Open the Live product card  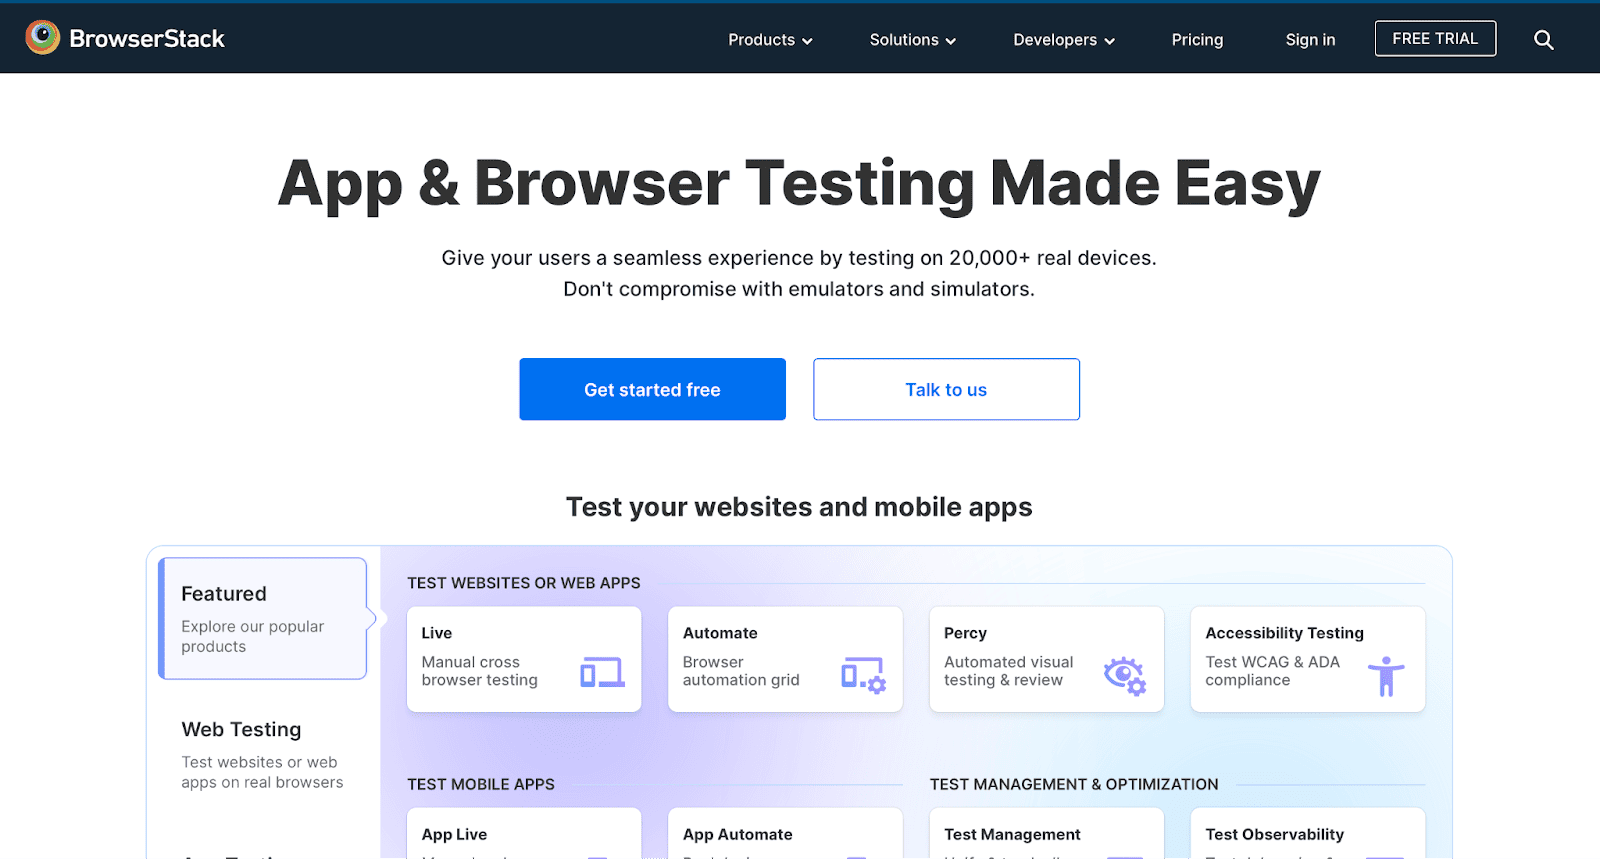[524, 659]
